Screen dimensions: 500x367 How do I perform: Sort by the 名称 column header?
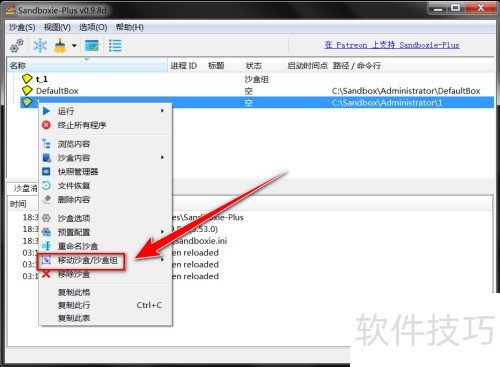point(87,66)
